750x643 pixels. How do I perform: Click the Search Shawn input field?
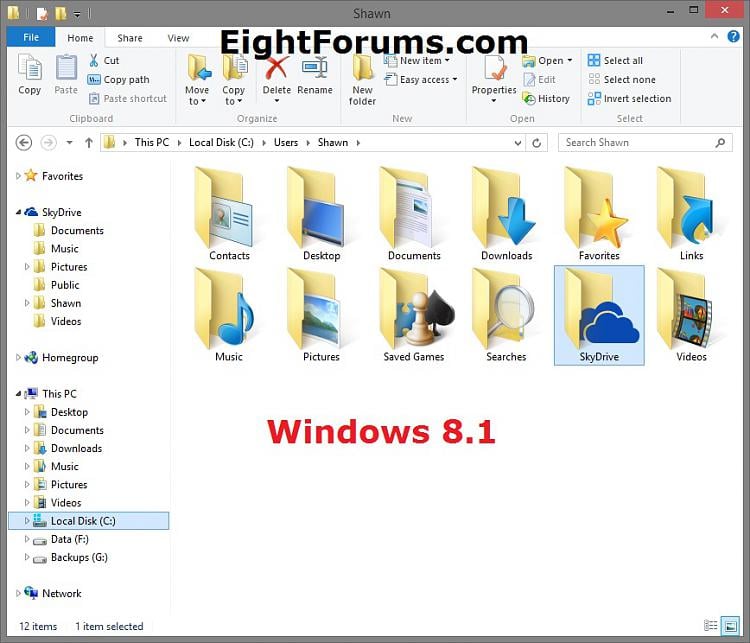645,143
